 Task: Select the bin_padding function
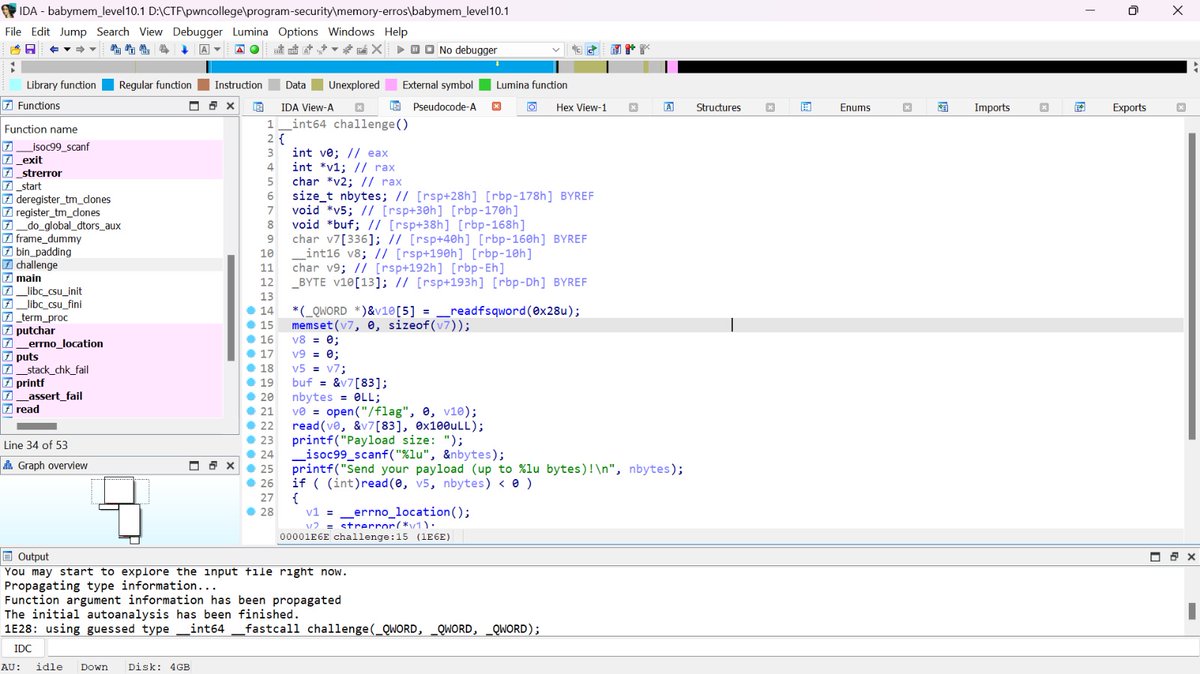point(113,252)
